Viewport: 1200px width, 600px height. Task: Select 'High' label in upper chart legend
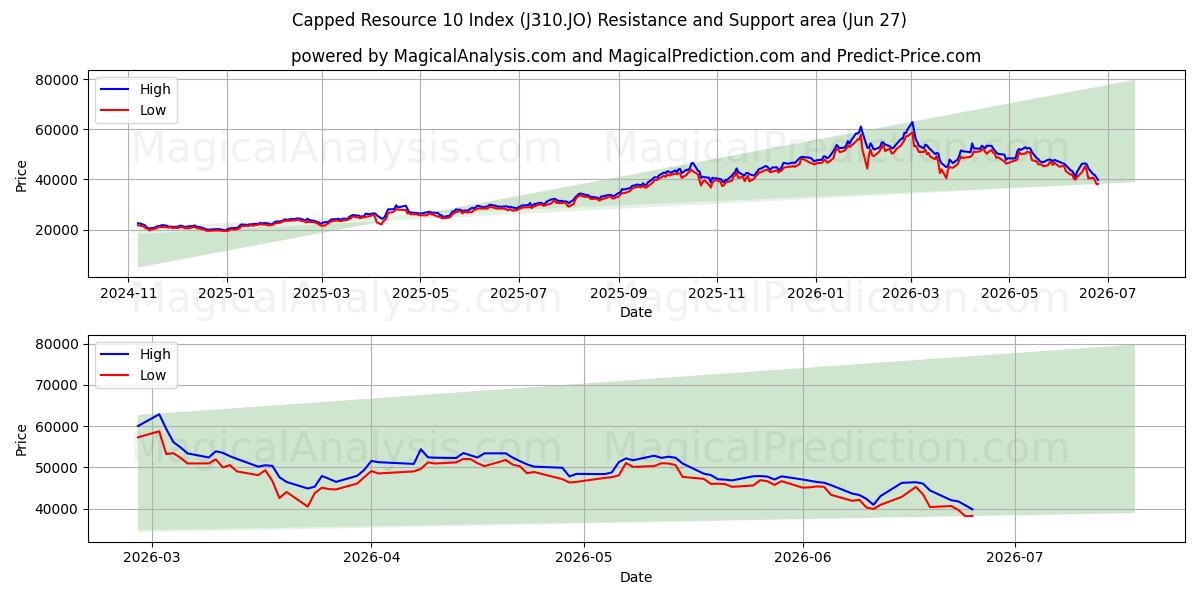click(155, 89)
